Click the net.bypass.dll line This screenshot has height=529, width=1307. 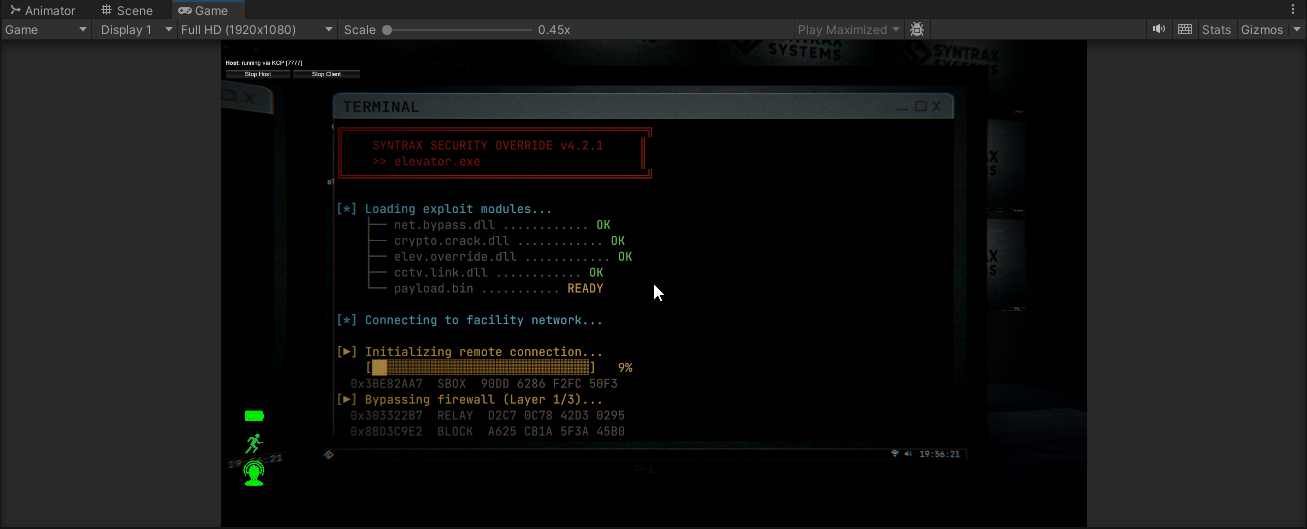490,225
